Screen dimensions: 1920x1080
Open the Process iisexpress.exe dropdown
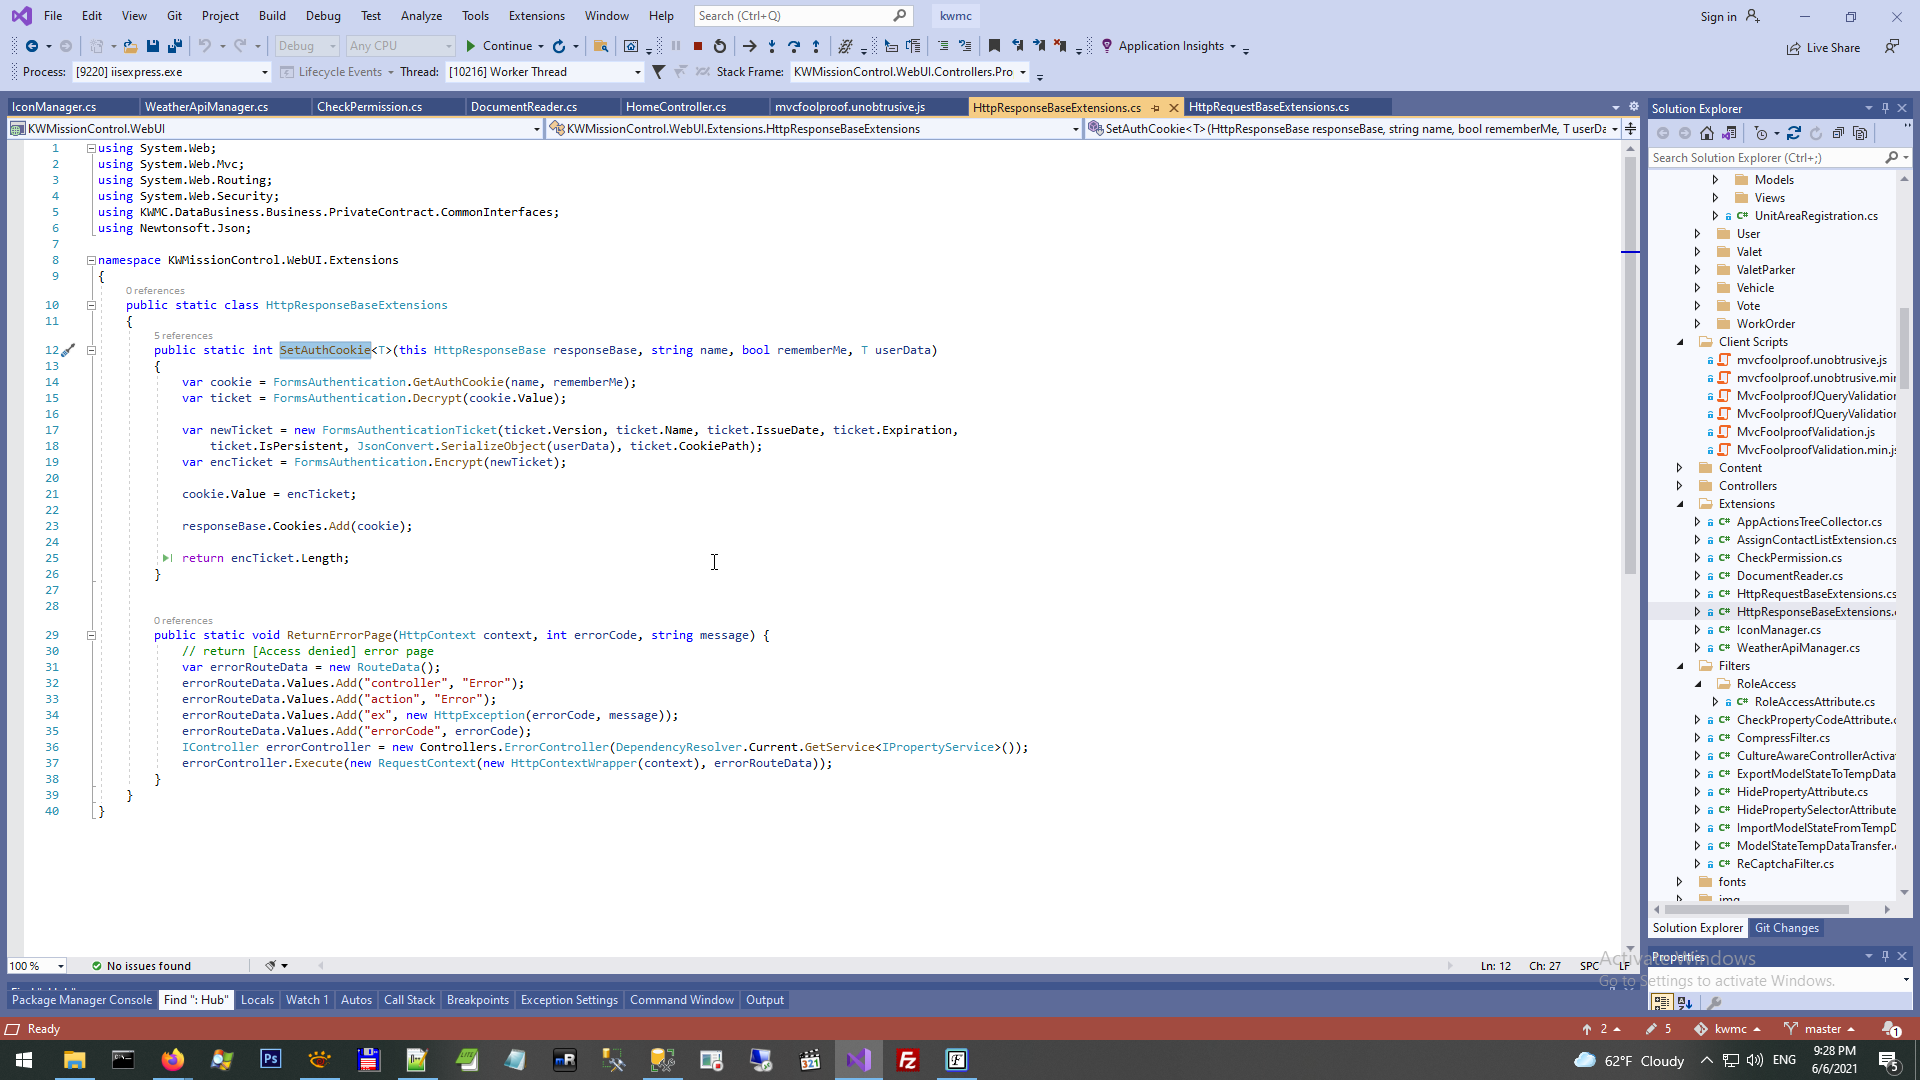pyautogui.click(x=264, y=72)
